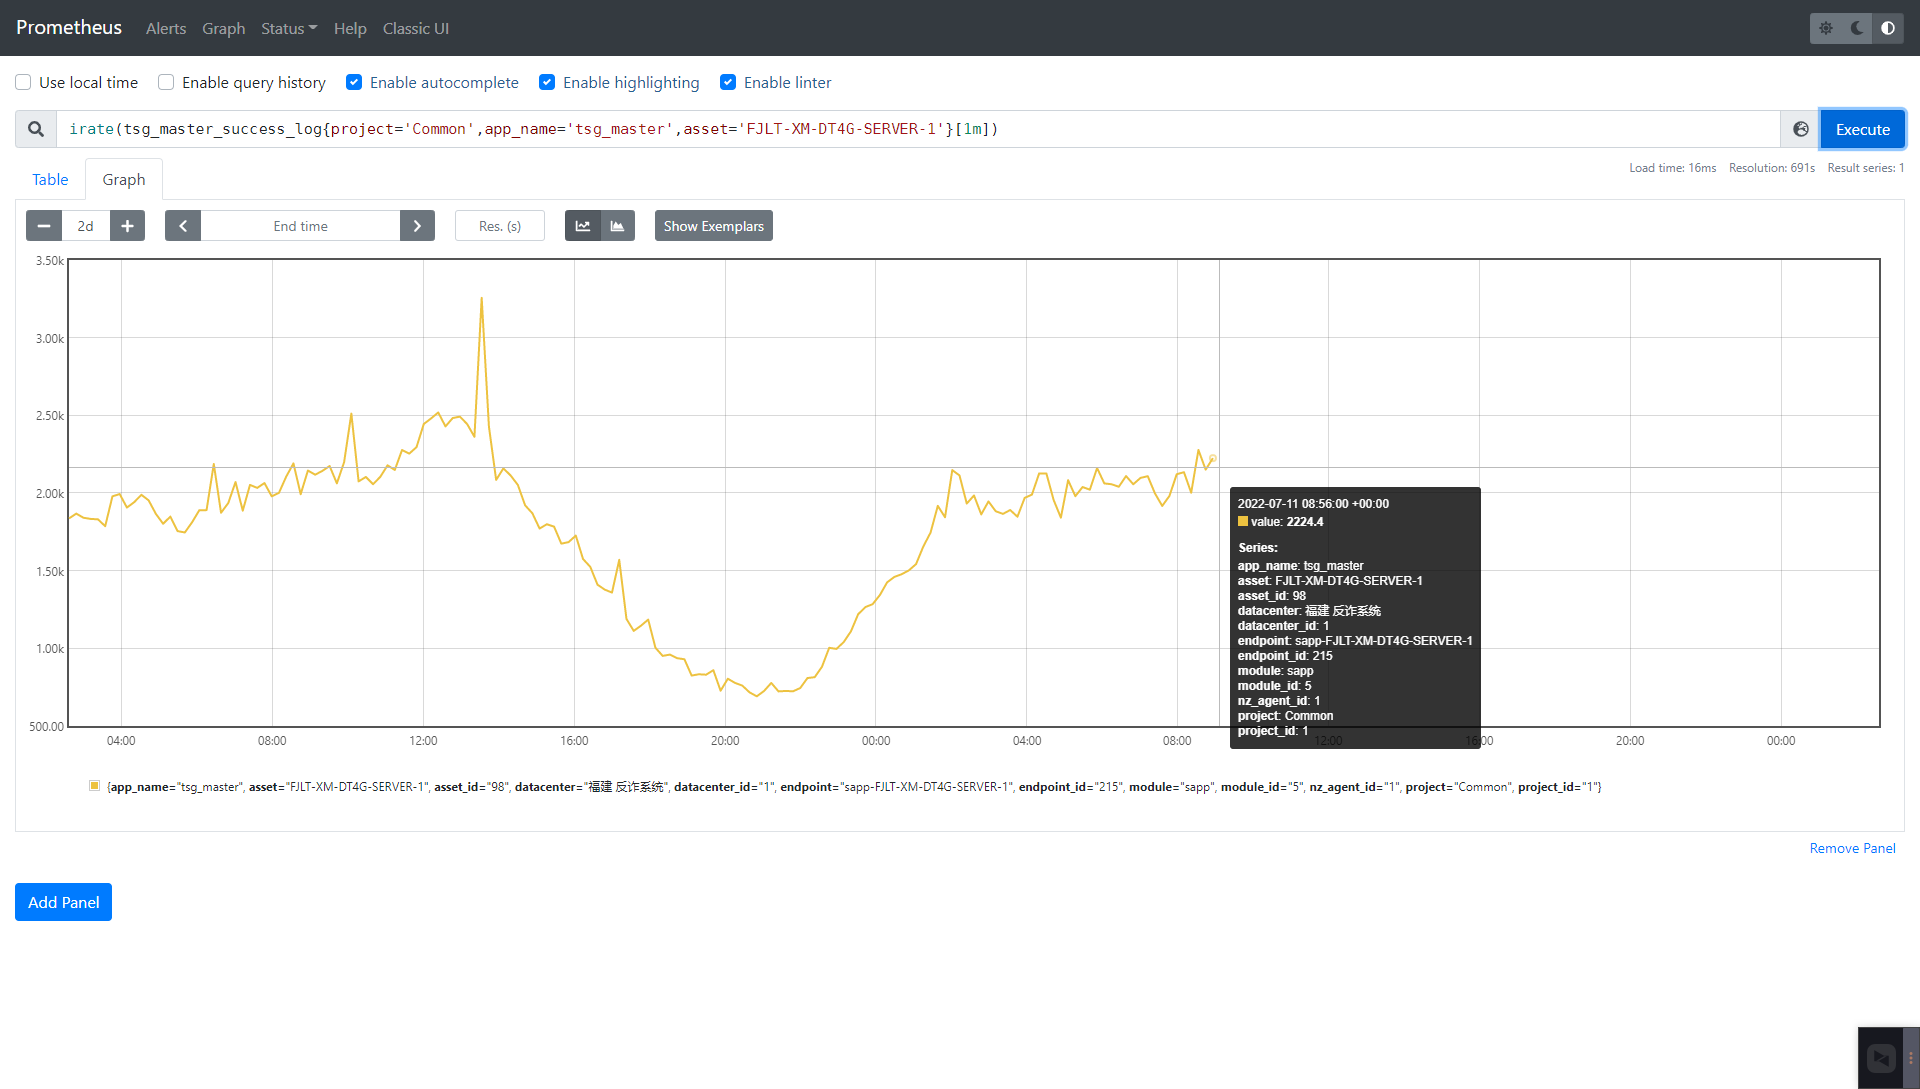Screen dimensions: 1920x1089
Task: Select the light theme sun icon
Action: click(x=1826, y=28)
